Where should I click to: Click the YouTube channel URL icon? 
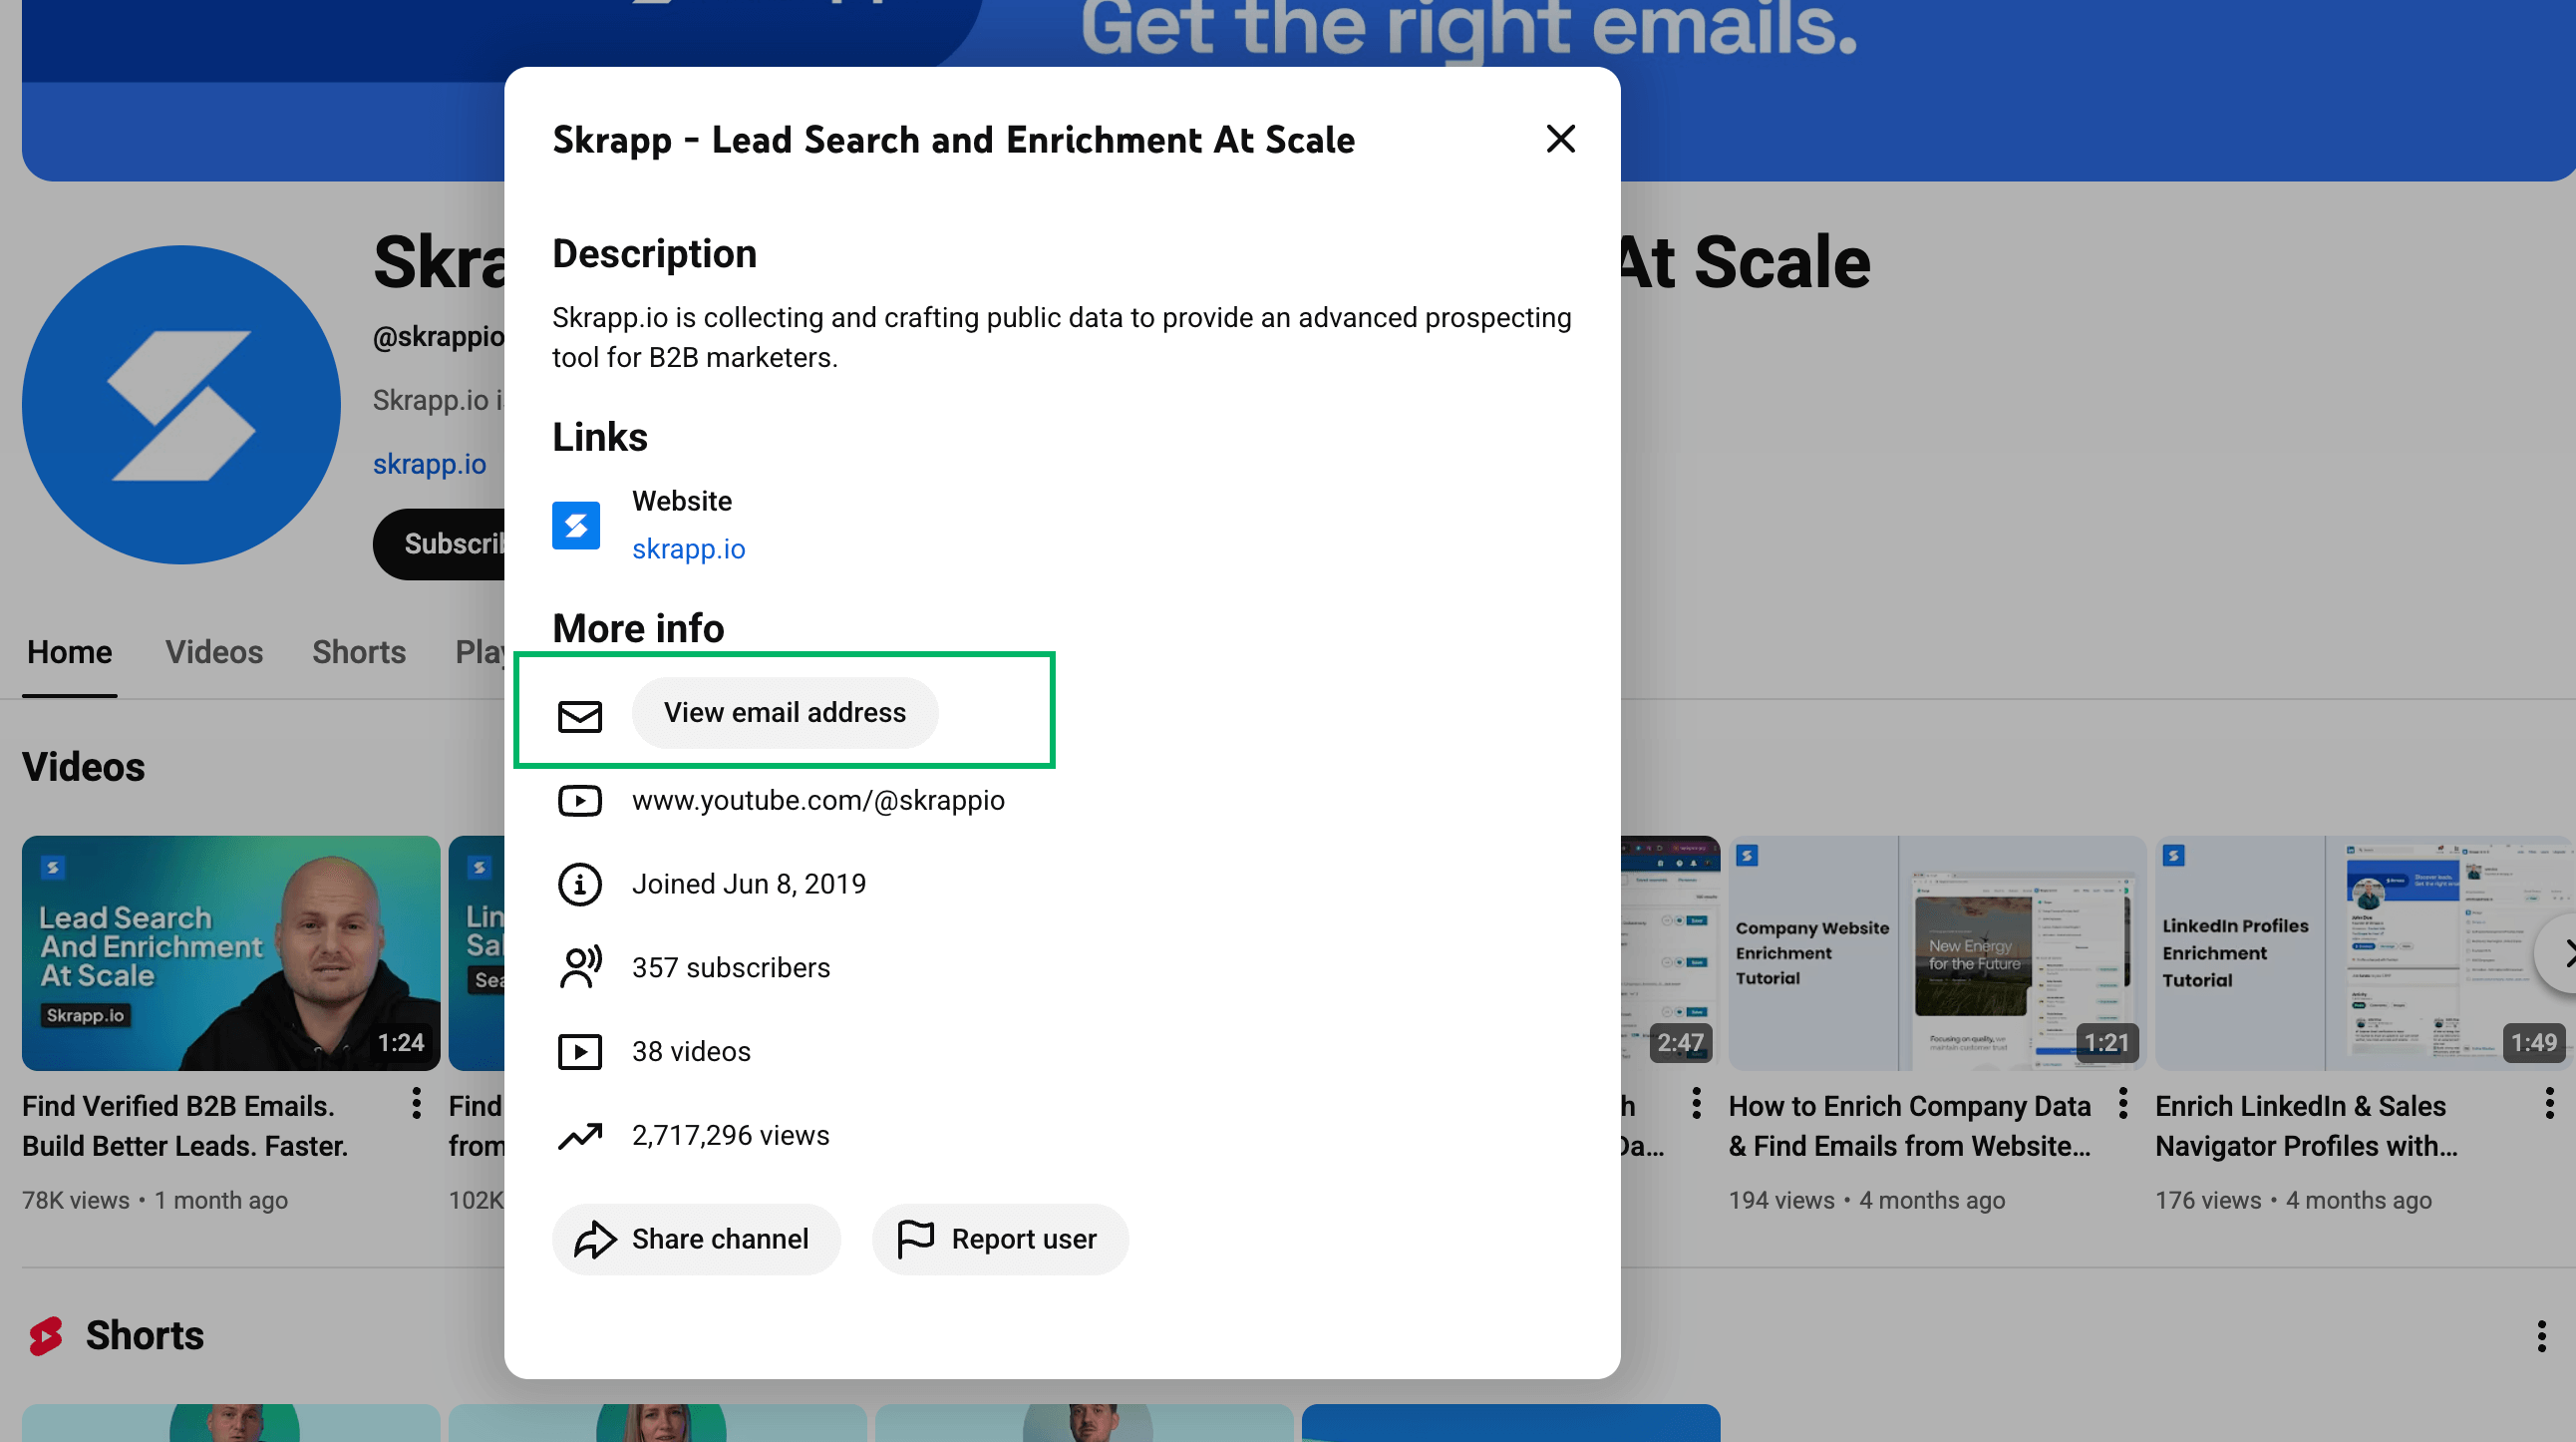click(x=580, y=800)
